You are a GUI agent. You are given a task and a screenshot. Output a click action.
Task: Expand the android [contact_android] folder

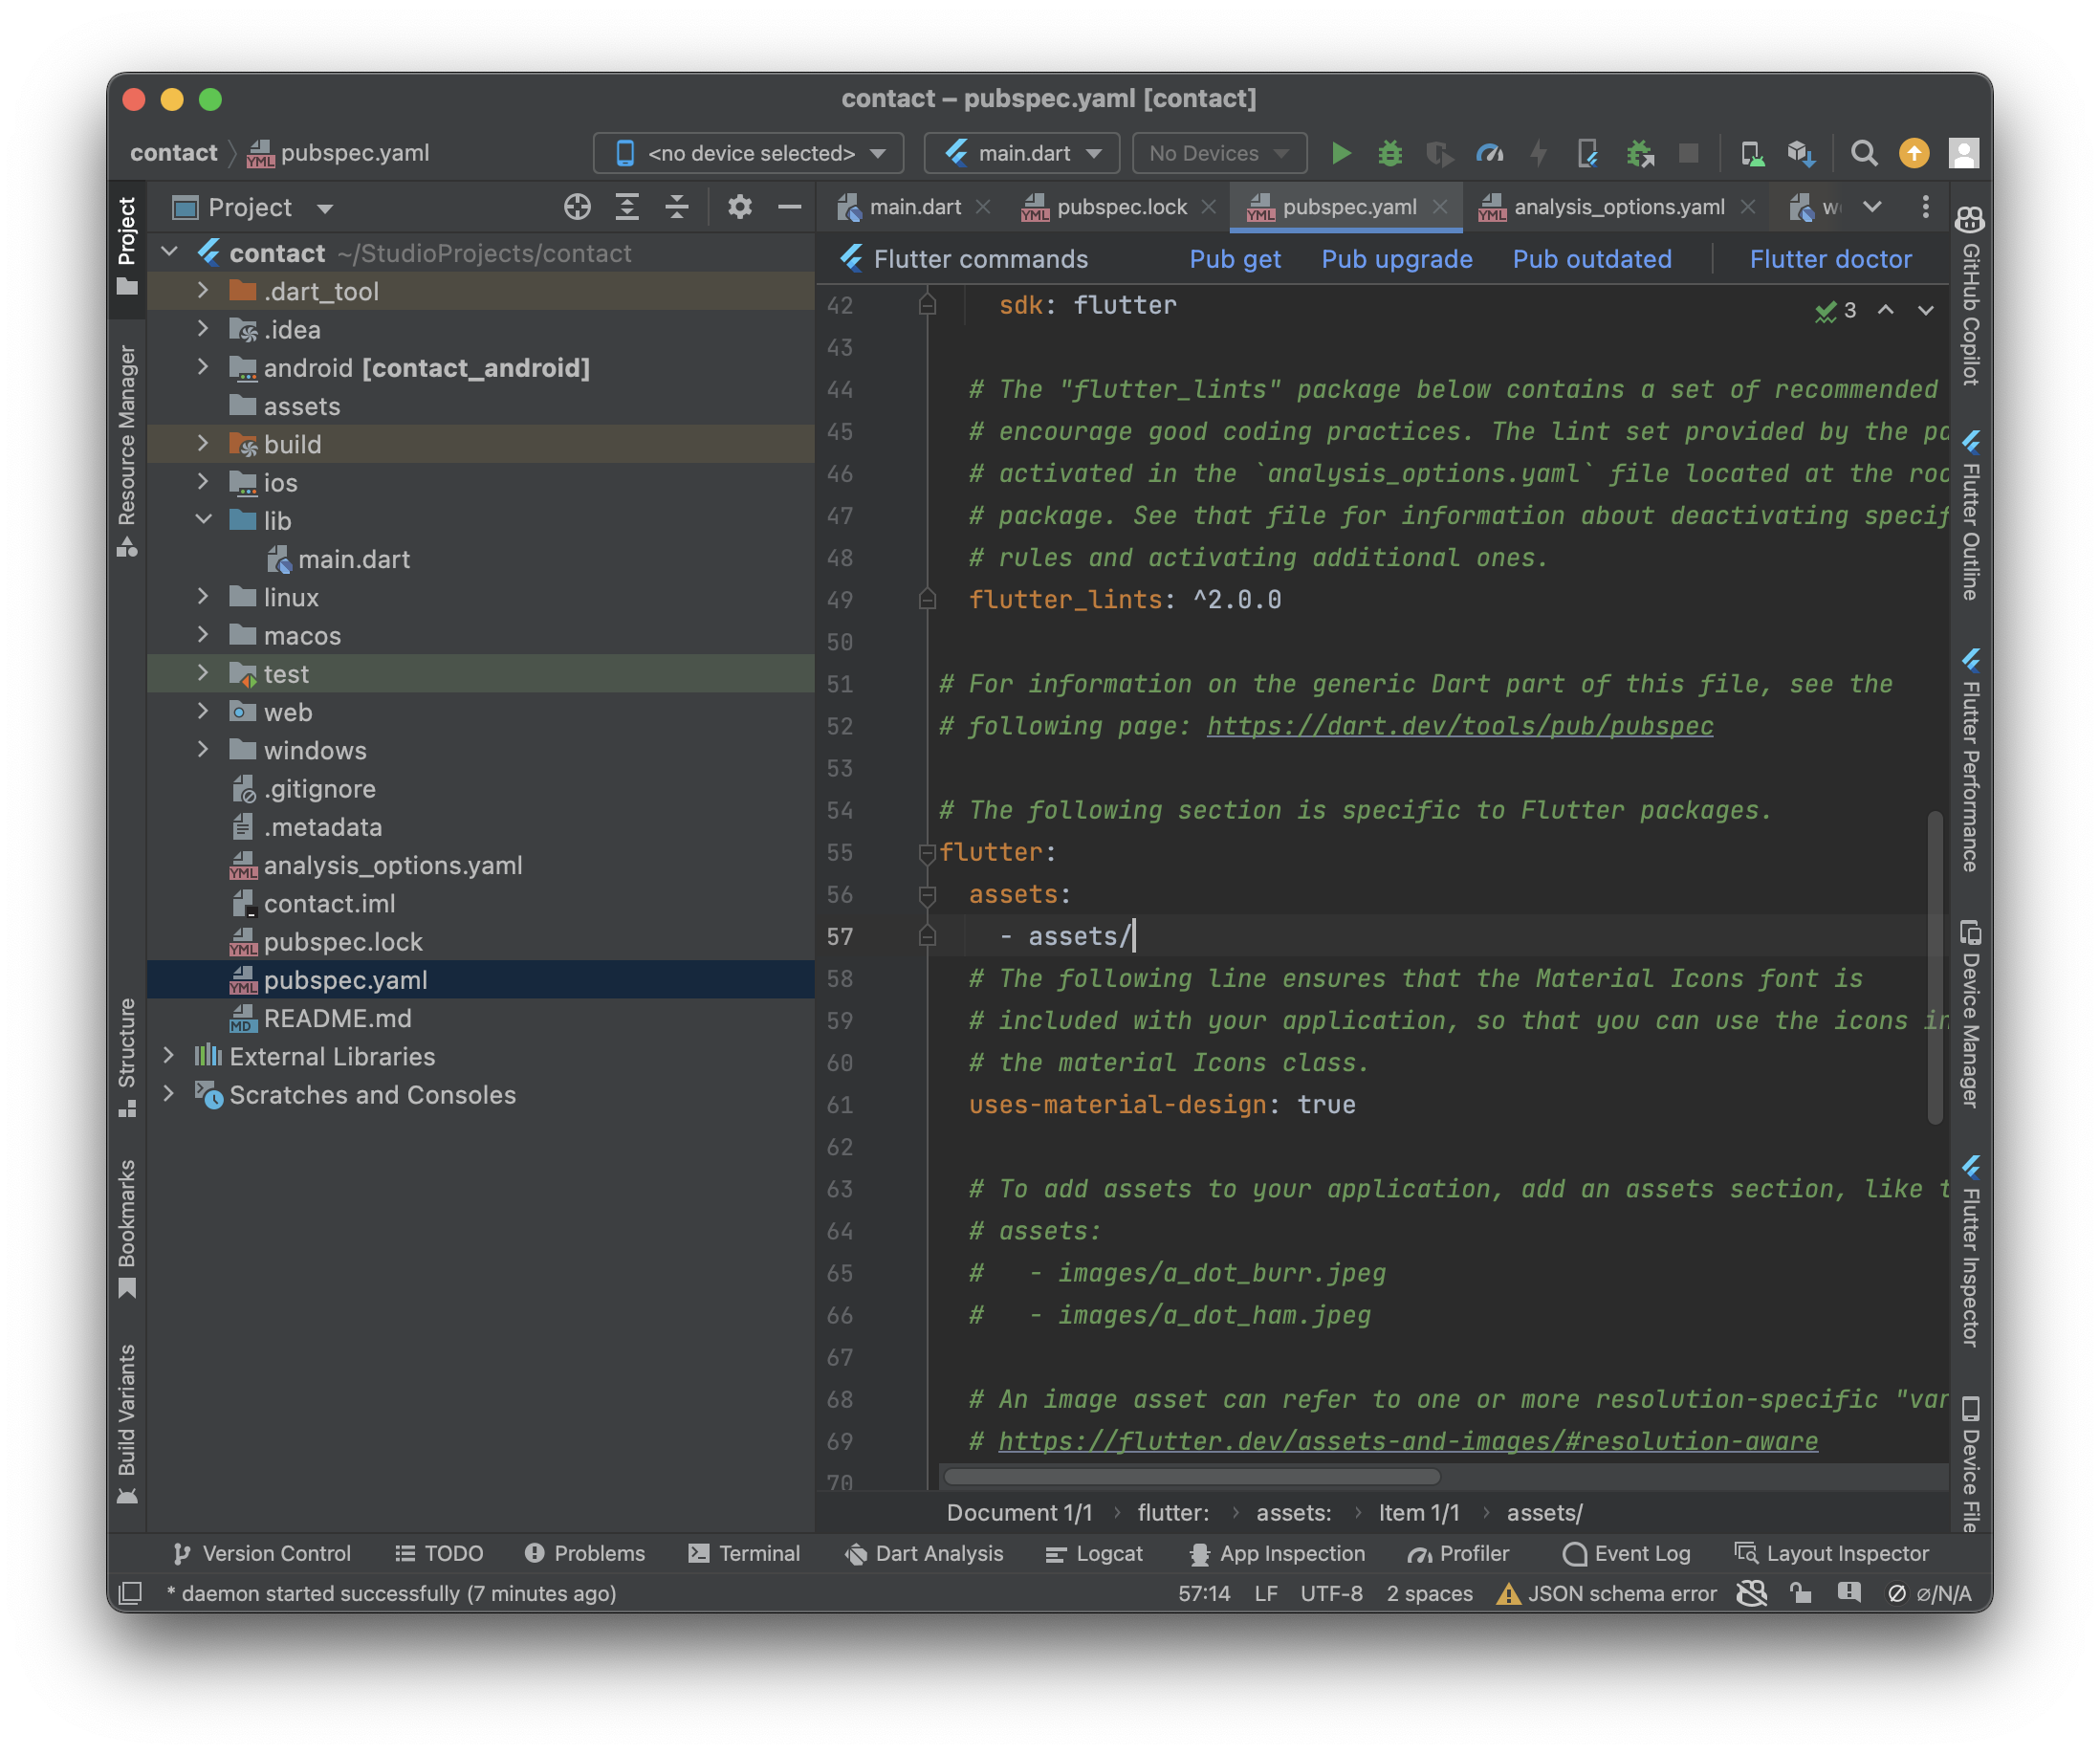tap(203, 367)
